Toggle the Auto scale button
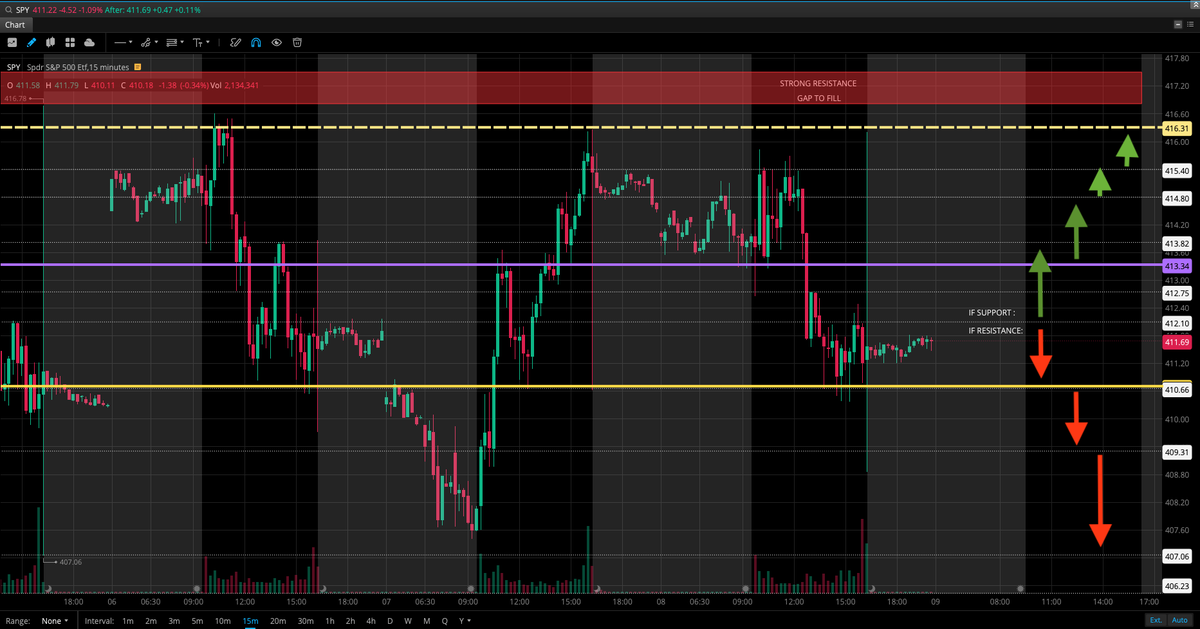The height and width of the screenshot is (629, 1200). tap(1181, 621)
